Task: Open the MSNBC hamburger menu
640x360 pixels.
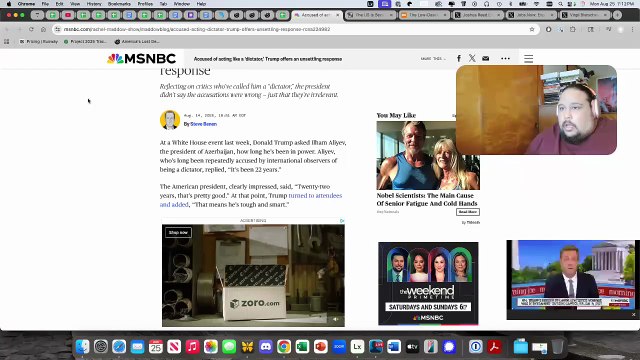Action: [x=529, y=58]
